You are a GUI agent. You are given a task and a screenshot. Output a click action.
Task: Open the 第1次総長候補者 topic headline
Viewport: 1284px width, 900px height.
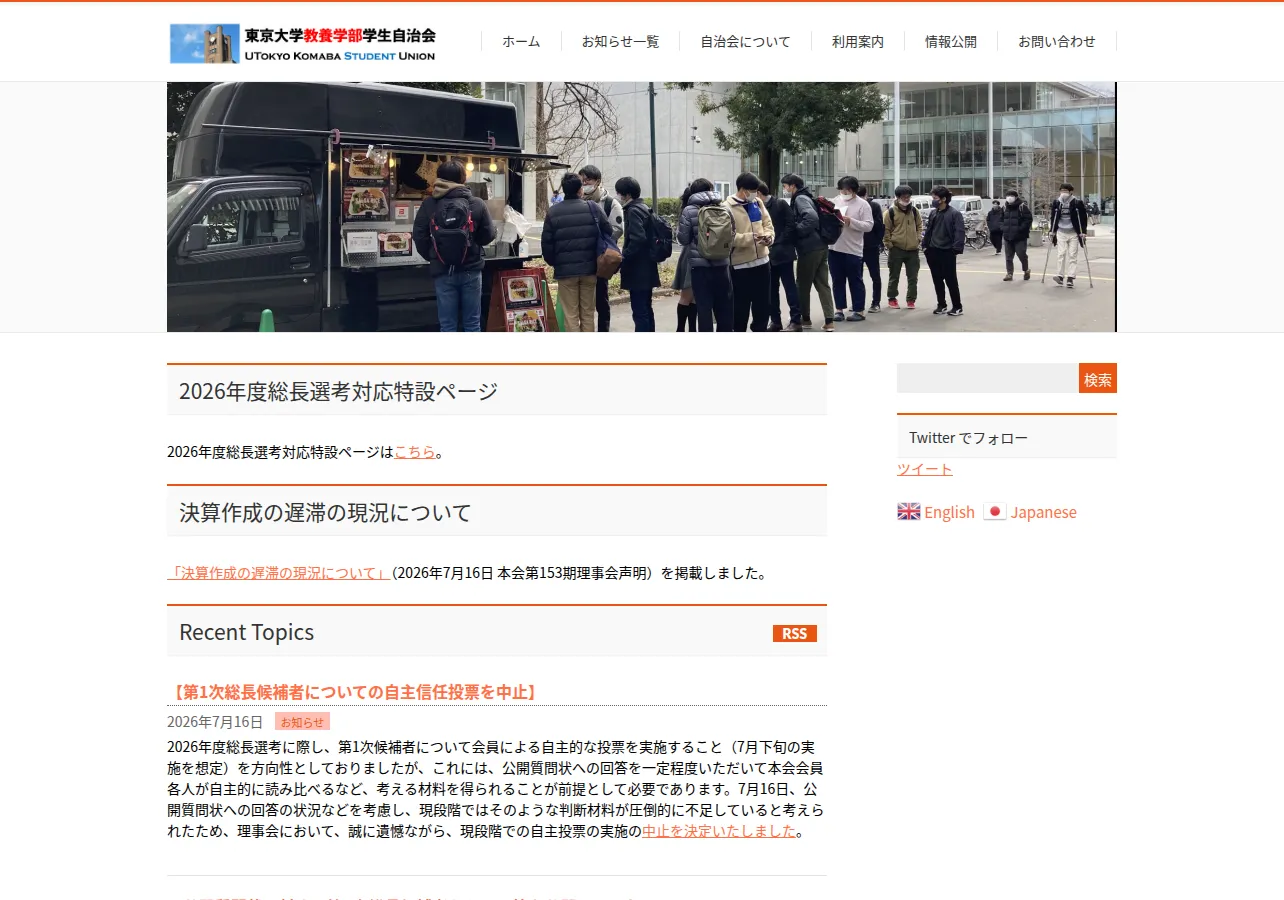point(354,692)
